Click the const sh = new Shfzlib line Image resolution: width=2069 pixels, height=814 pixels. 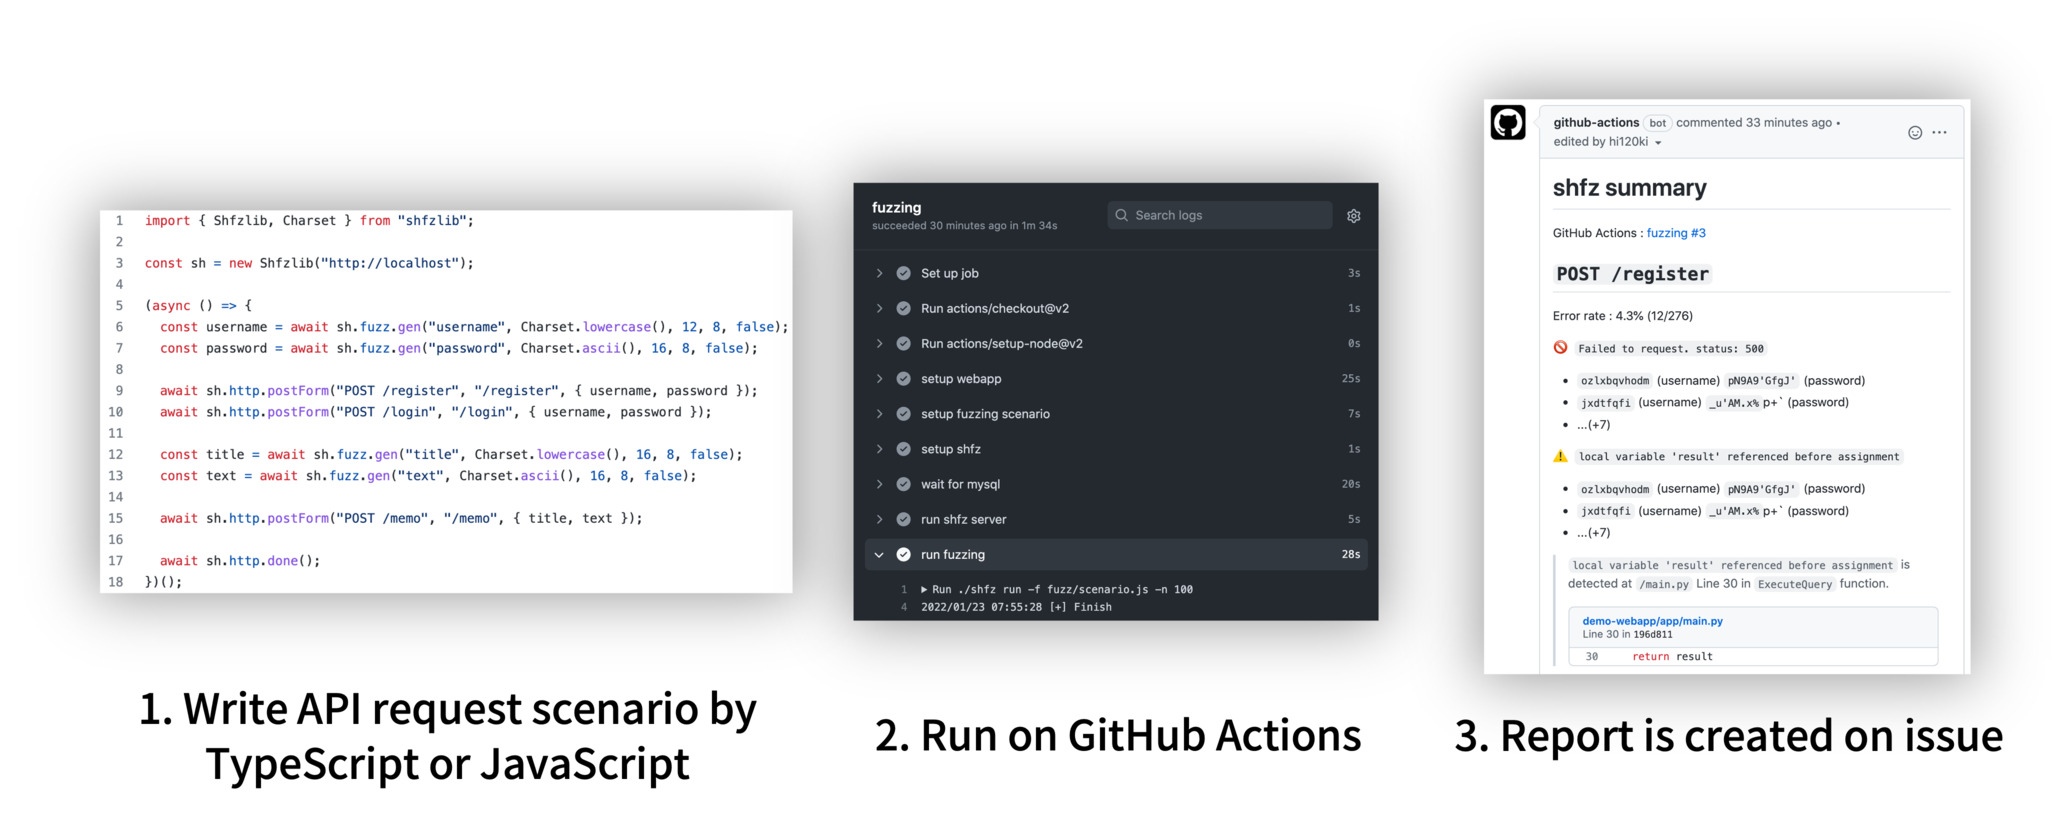[x=309, y=263]
